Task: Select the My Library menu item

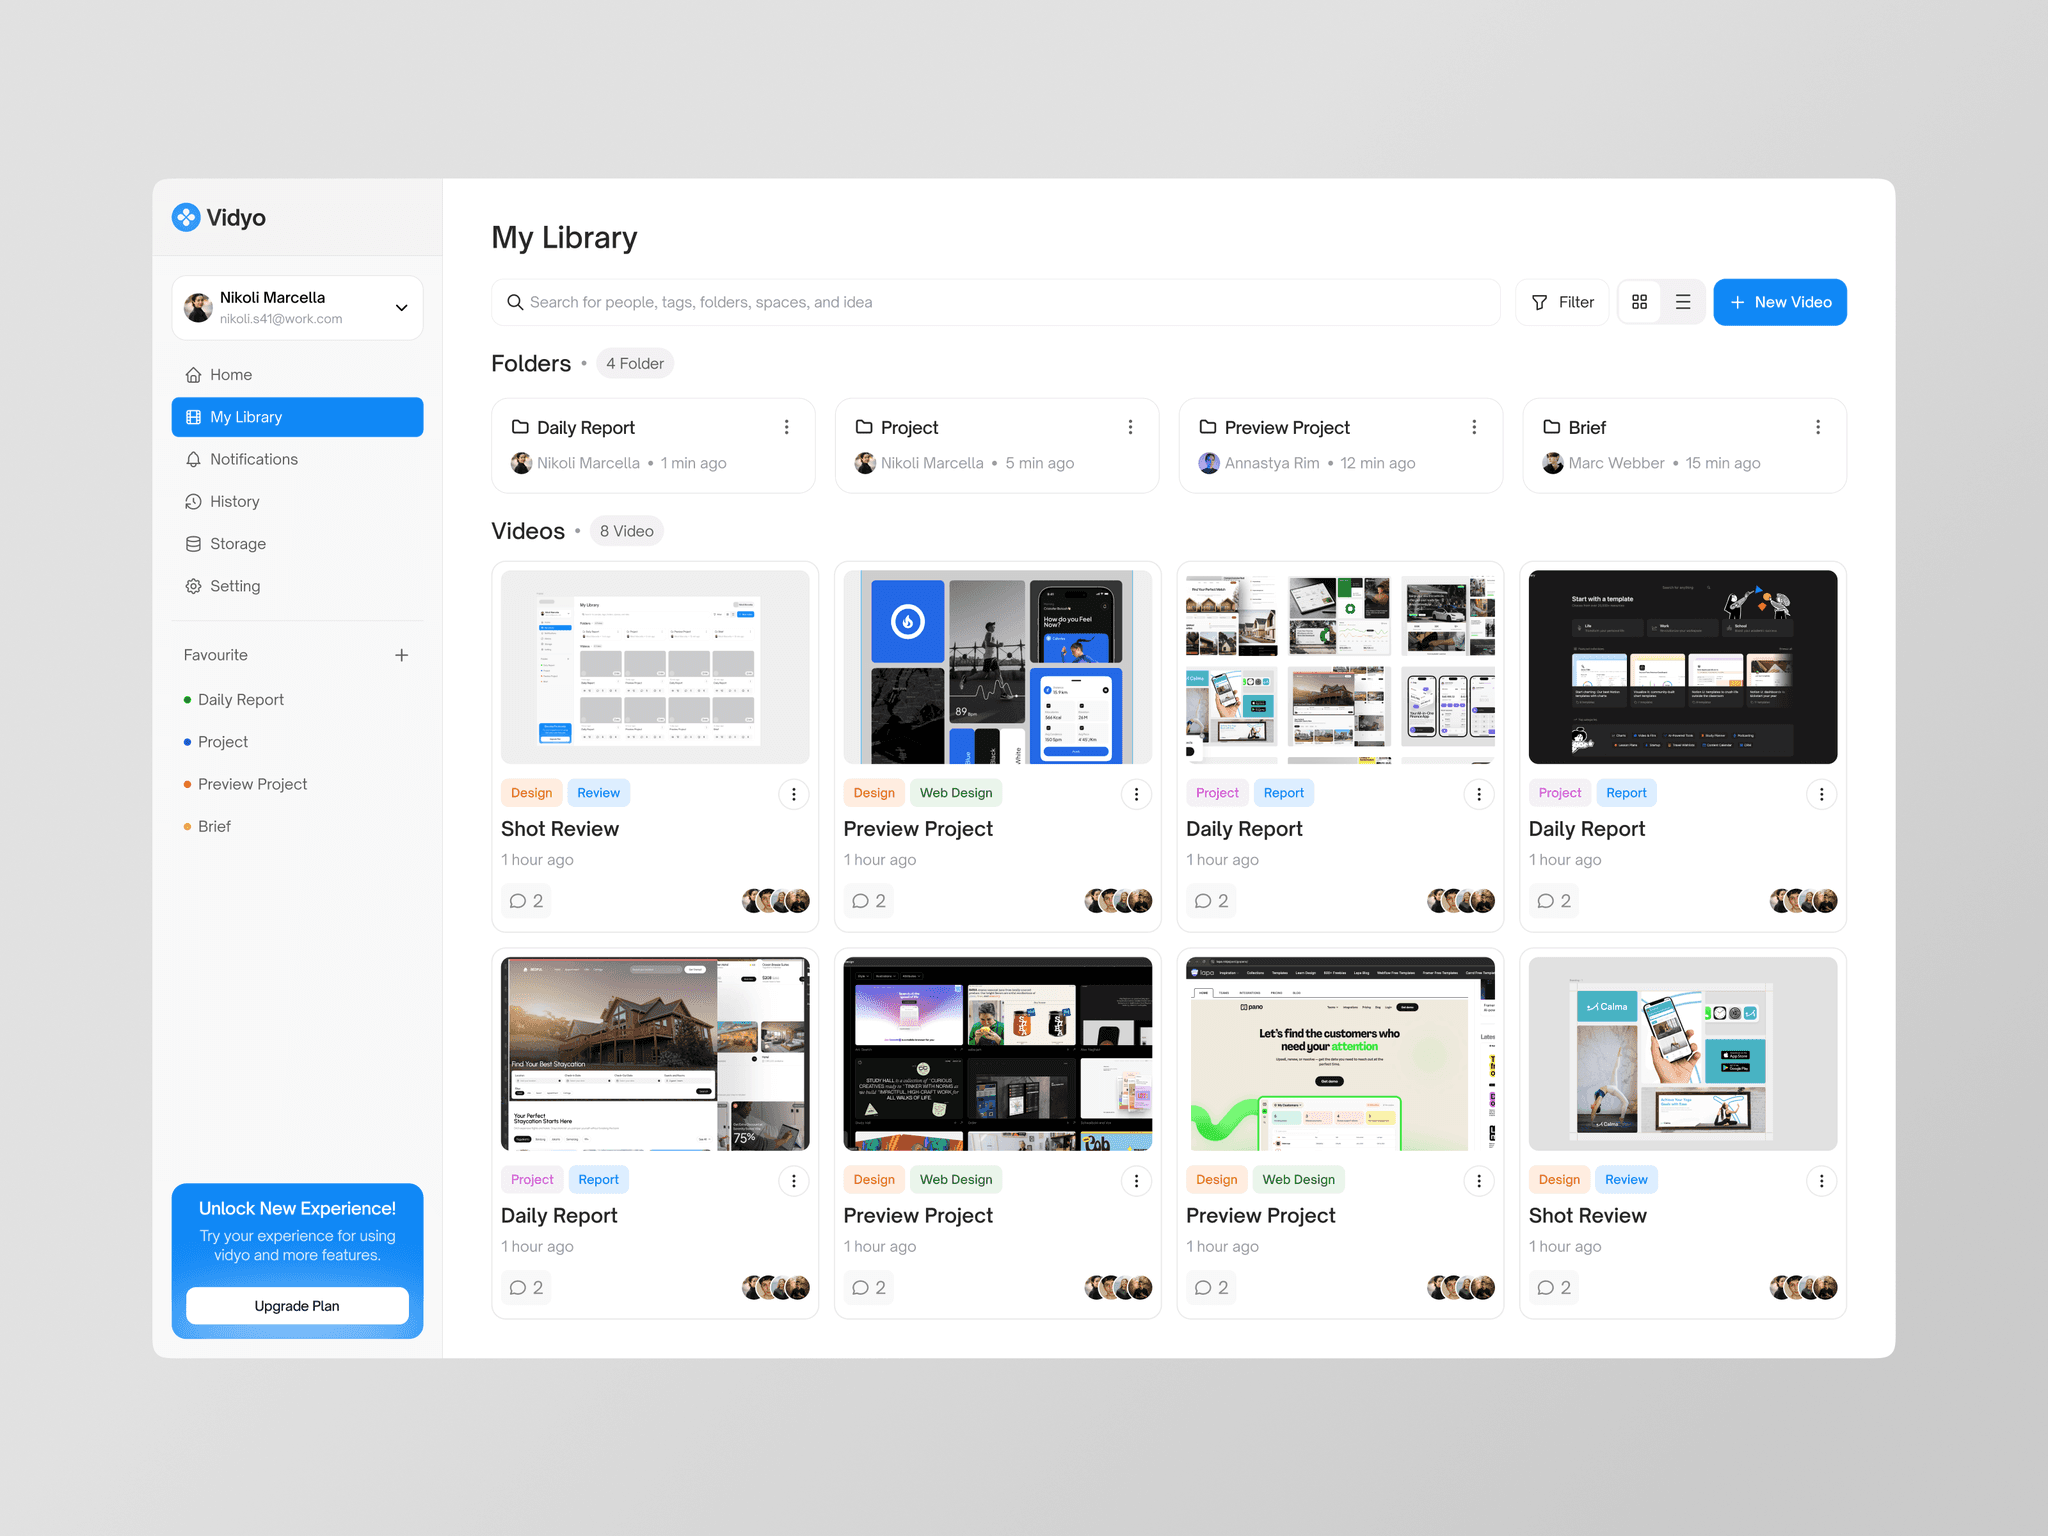Action: pos(297,416)
